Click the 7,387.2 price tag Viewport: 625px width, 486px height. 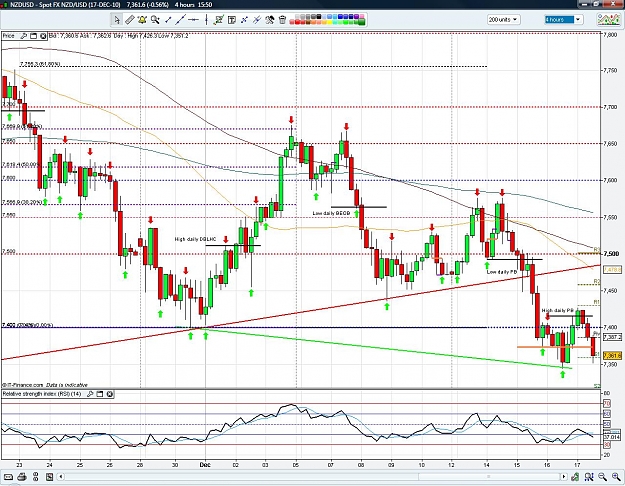tap(612, 337)
